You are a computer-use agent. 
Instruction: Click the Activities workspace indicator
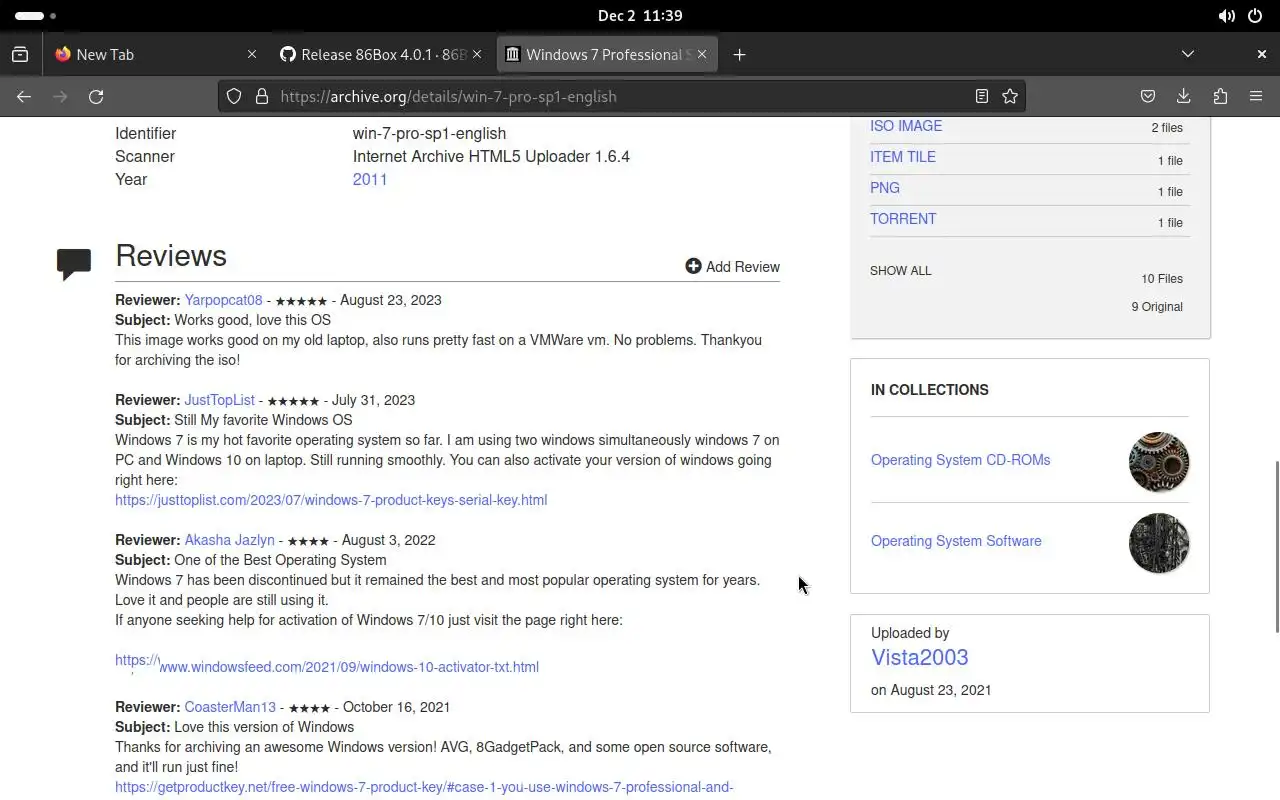point(36,16)
